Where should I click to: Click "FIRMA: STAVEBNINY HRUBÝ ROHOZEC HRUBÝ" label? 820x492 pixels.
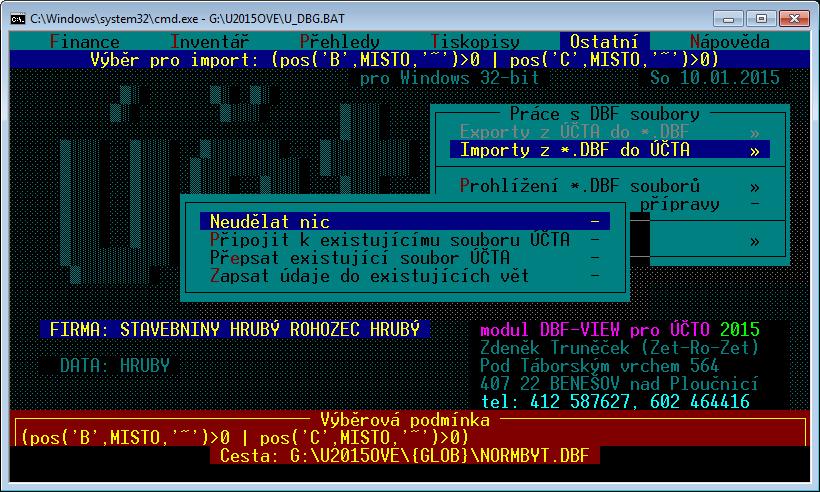pyautogui.click(x=235, y=329)
